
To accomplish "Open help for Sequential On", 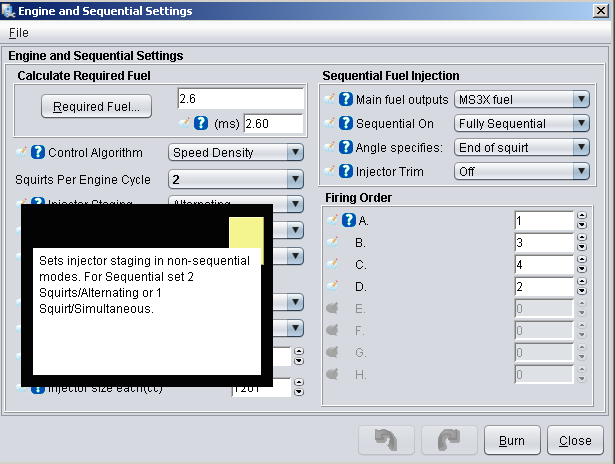I will (346, 123).
